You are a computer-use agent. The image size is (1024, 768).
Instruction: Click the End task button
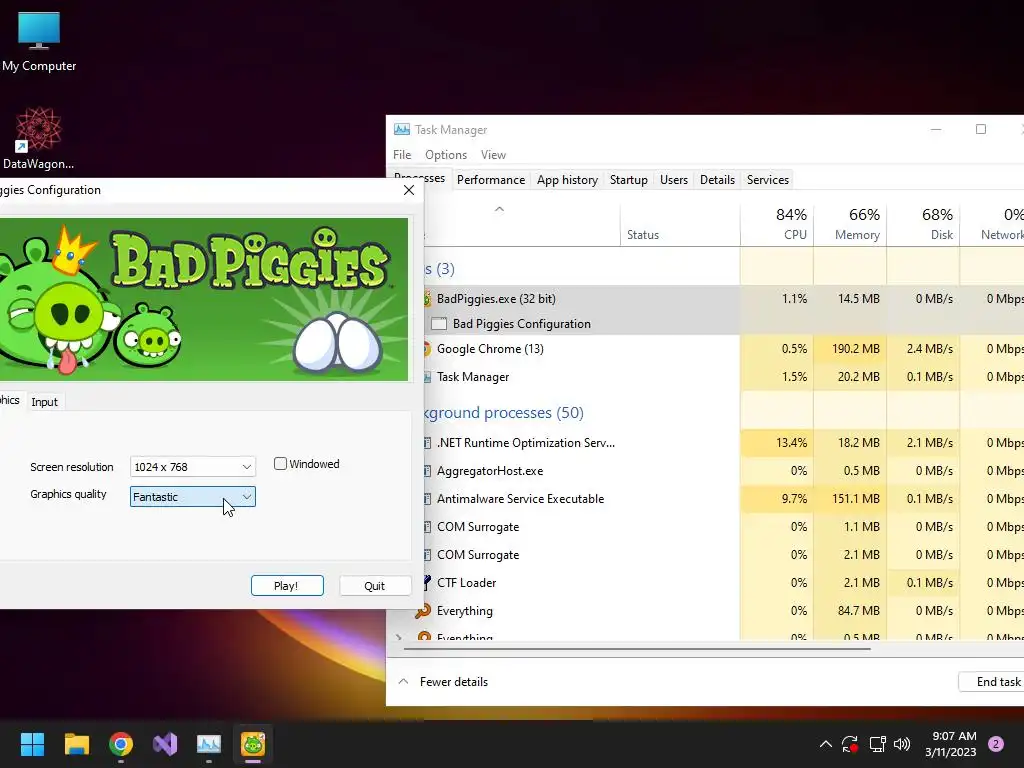[993, 682]
